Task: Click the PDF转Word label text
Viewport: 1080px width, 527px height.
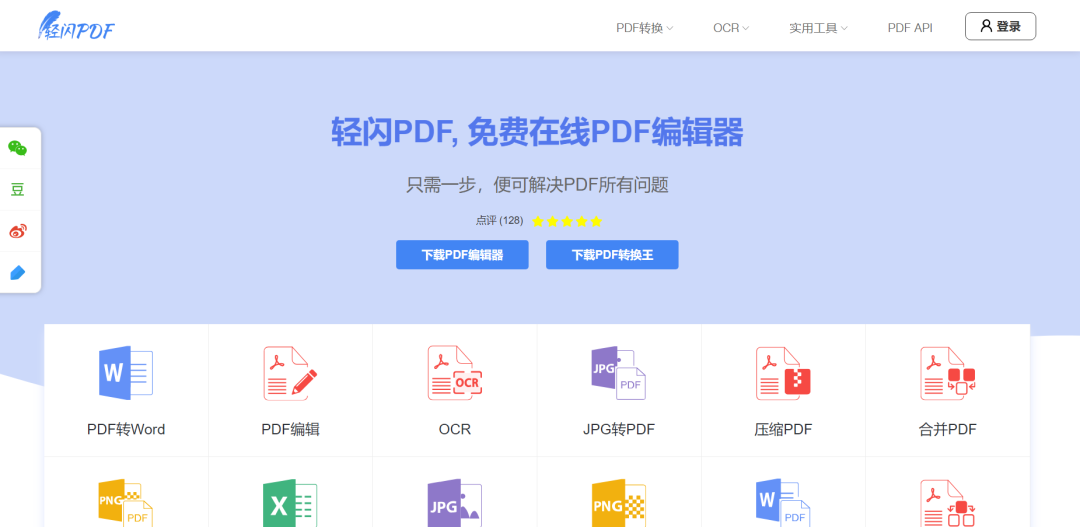Action: click(126, 430)
